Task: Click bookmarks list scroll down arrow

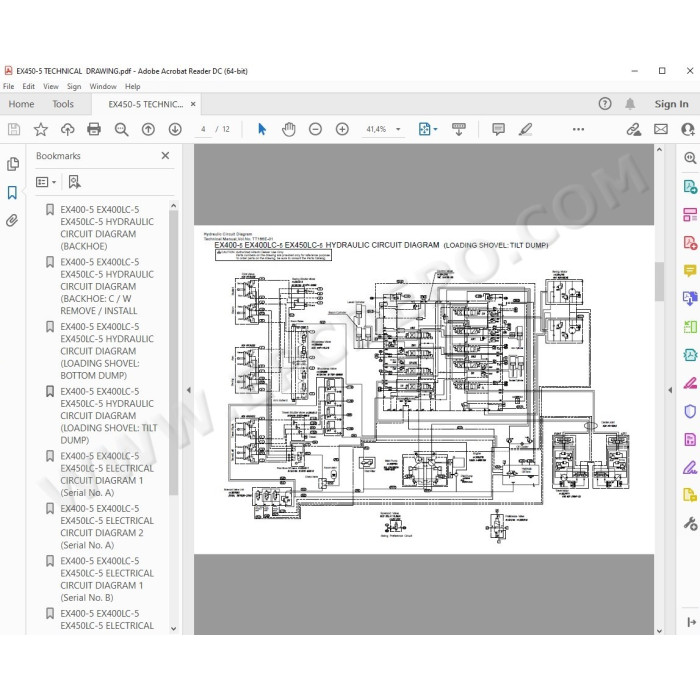Action: tap(174, 629)
